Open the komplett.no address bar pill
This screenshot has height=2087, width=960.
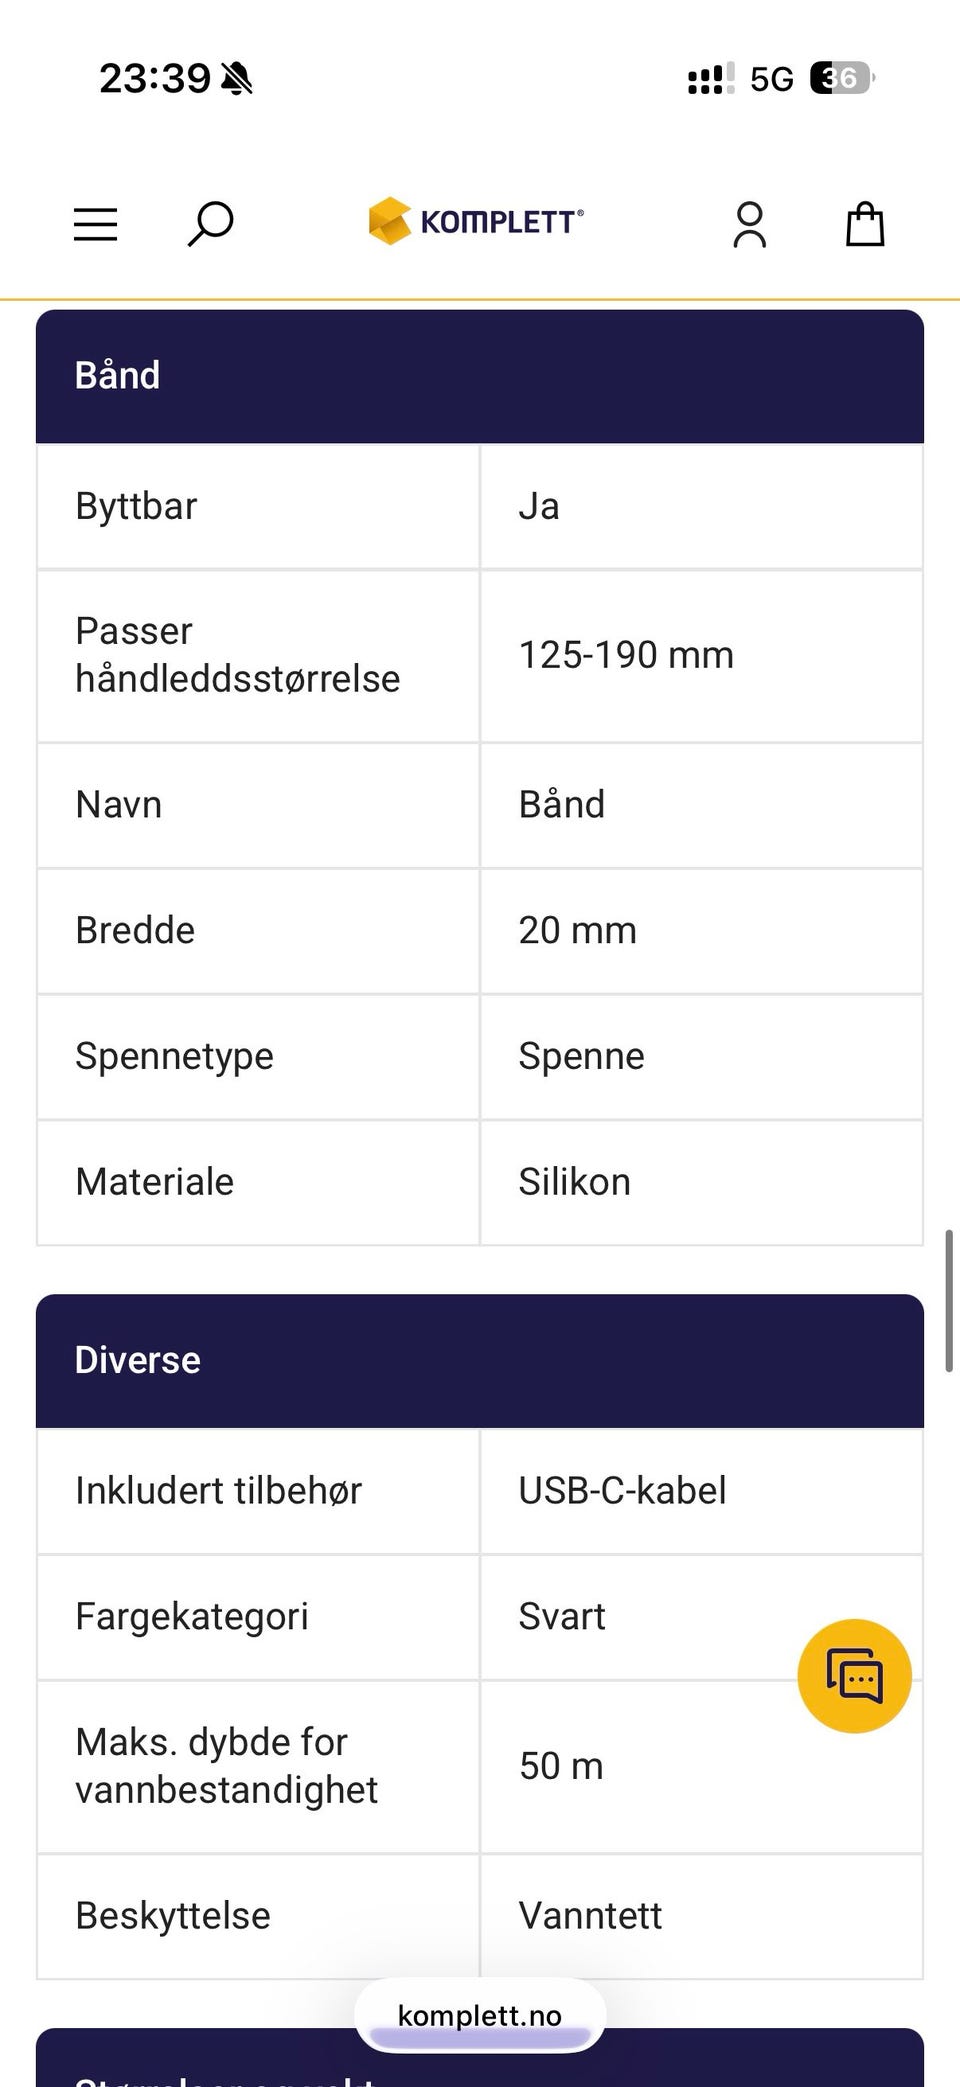click(479, 2014)
